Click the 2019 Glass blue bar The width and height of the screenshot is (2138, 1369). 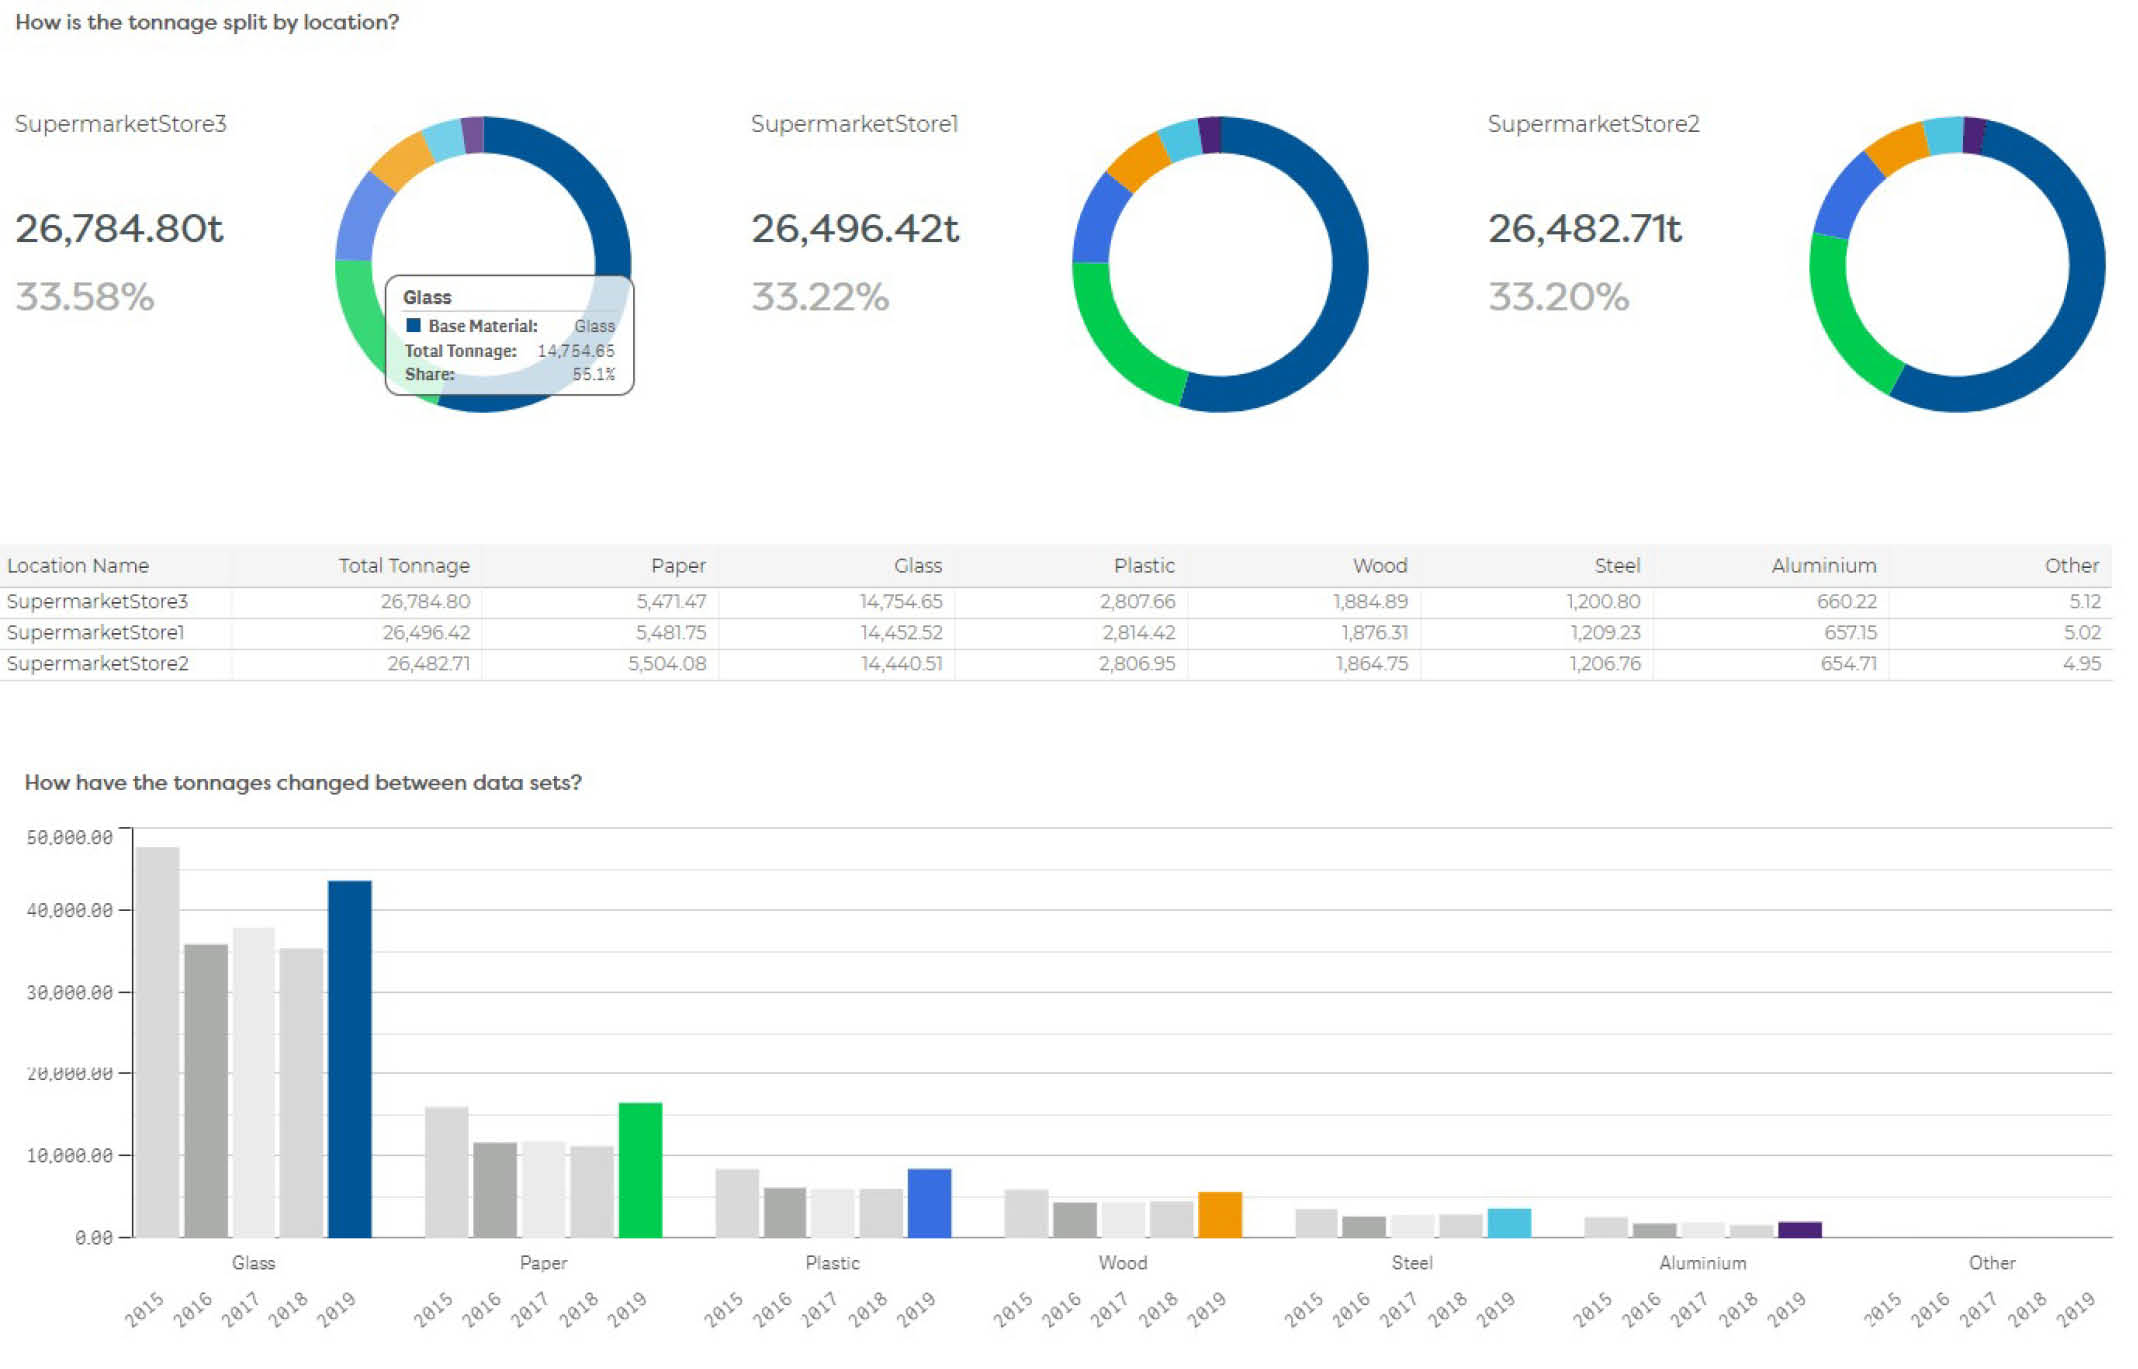tap(349, 1058)
